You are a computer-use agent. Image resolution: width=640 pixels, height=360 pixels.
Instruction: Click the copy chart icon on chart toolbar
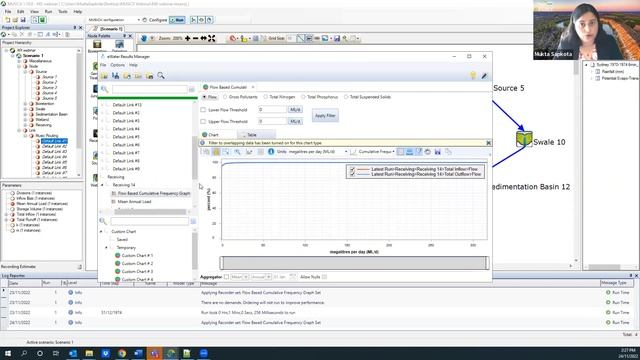[x=448, y=151]
